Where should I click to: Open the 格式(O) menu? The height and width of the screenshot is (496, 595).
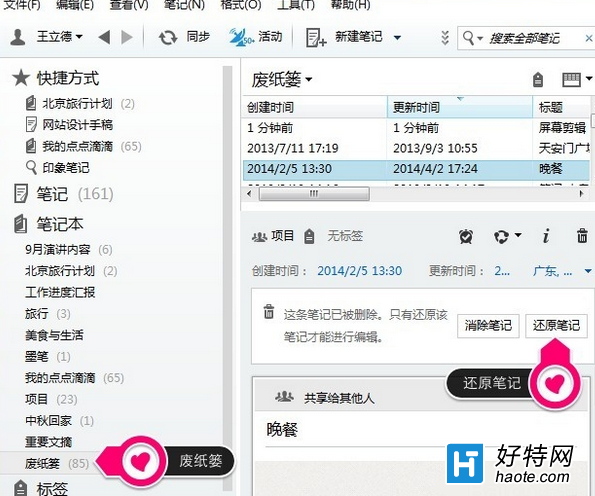coord(241,5)
